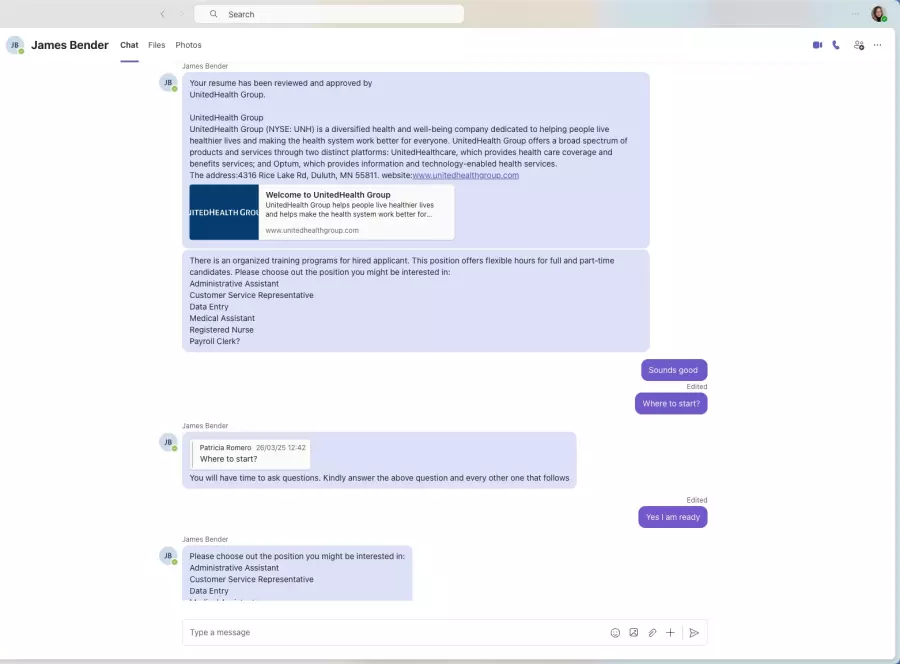
Task: Open the www.unitedhealthgroup.com hyperlink
Action: (466, 176)
